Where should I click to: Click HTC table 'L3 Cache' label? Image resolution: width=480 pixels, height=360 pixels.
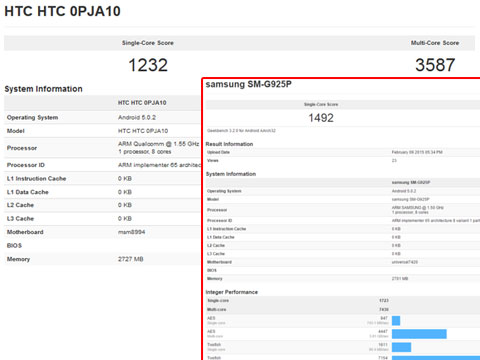pyautogui.click(x=20, y=219)
